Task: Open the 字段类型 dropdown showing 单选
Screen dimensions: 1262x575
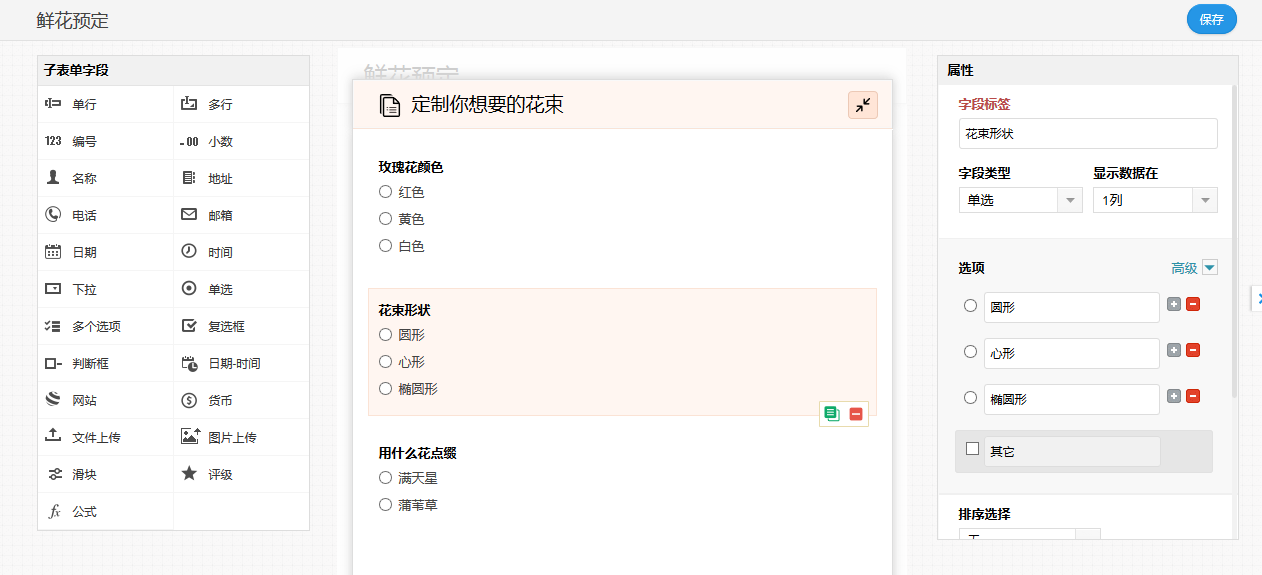Action: [x=1020, y=200]
